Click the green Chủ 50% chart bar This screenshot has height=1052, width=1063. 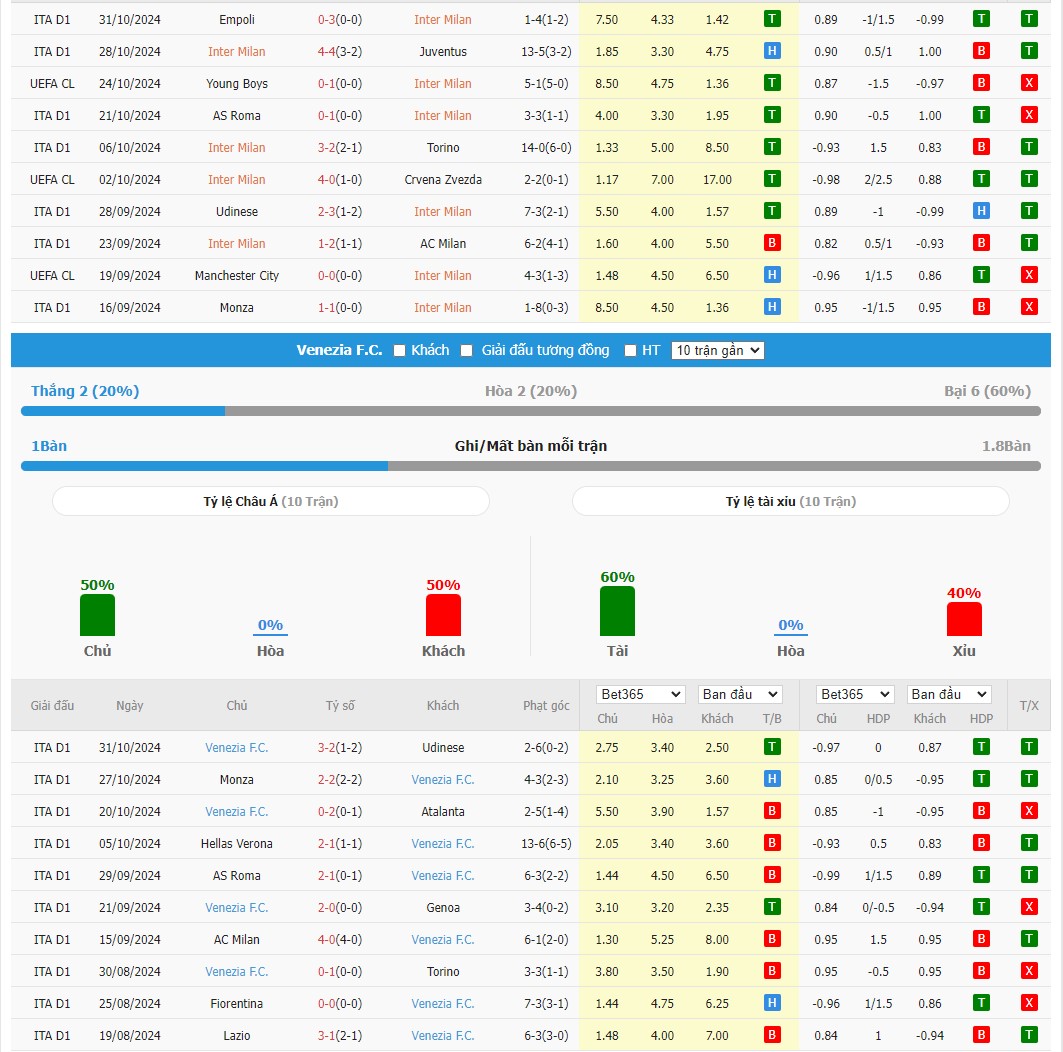pyautogui.click(x=98, y=615)
